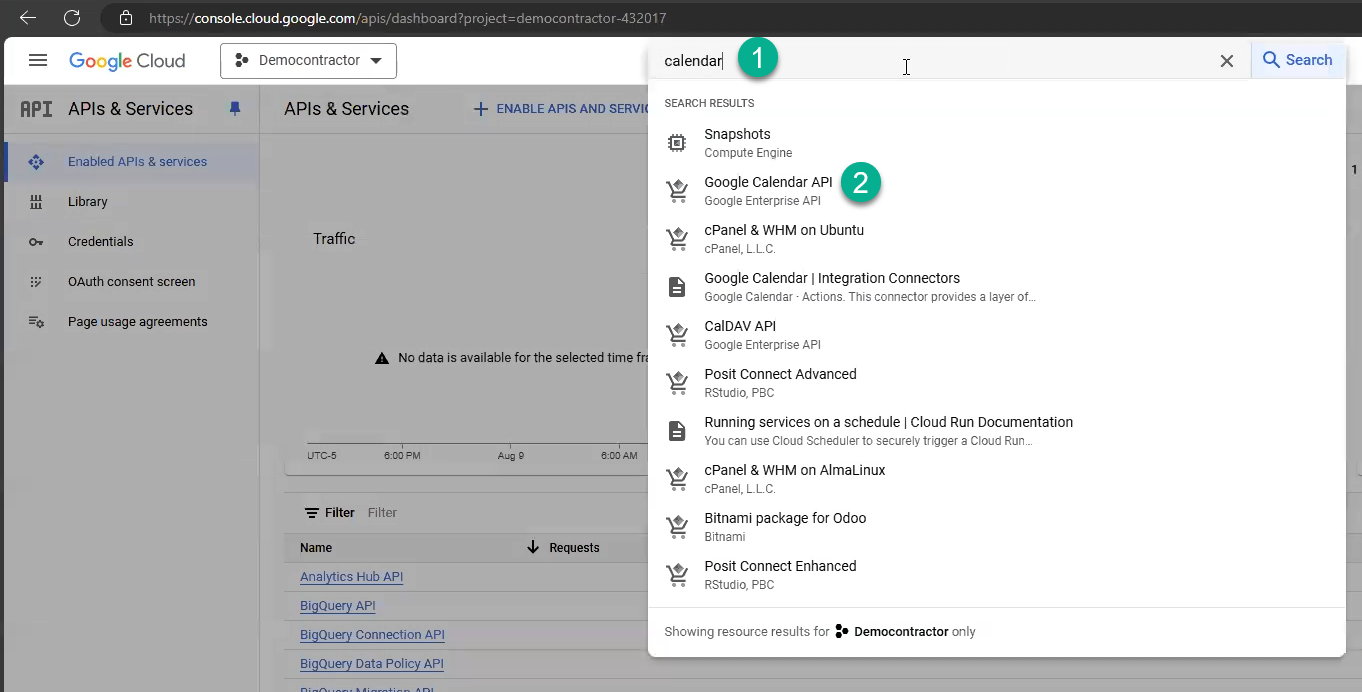
Task: Pin APIs & Services with the pin icon
Action: [x=235, y=109]
